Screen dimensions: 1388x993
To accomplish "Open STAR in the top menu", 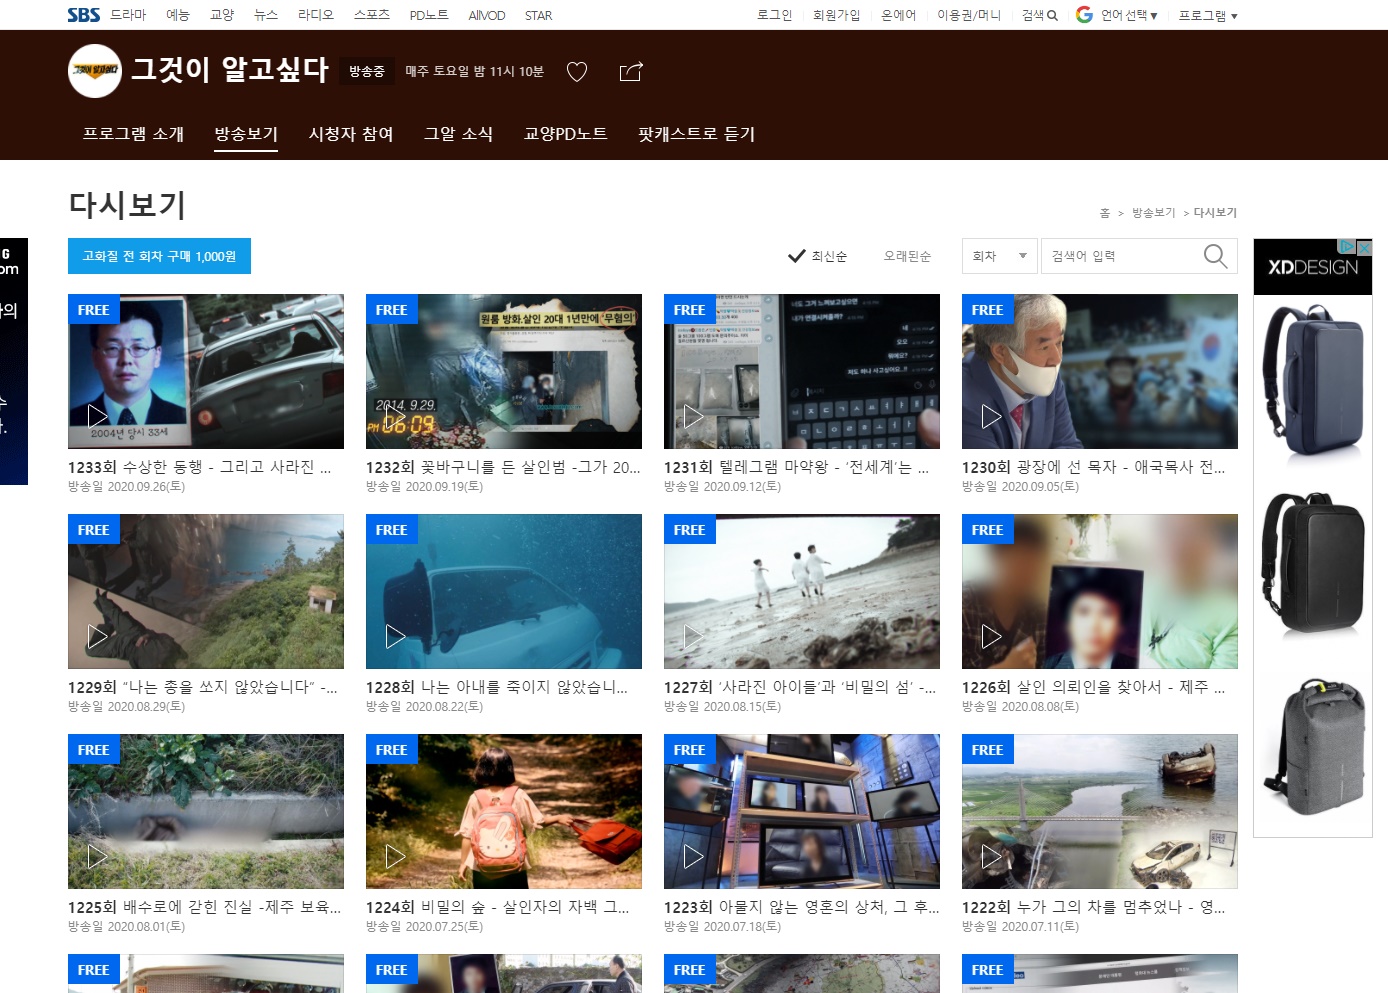I will point(538,15).
